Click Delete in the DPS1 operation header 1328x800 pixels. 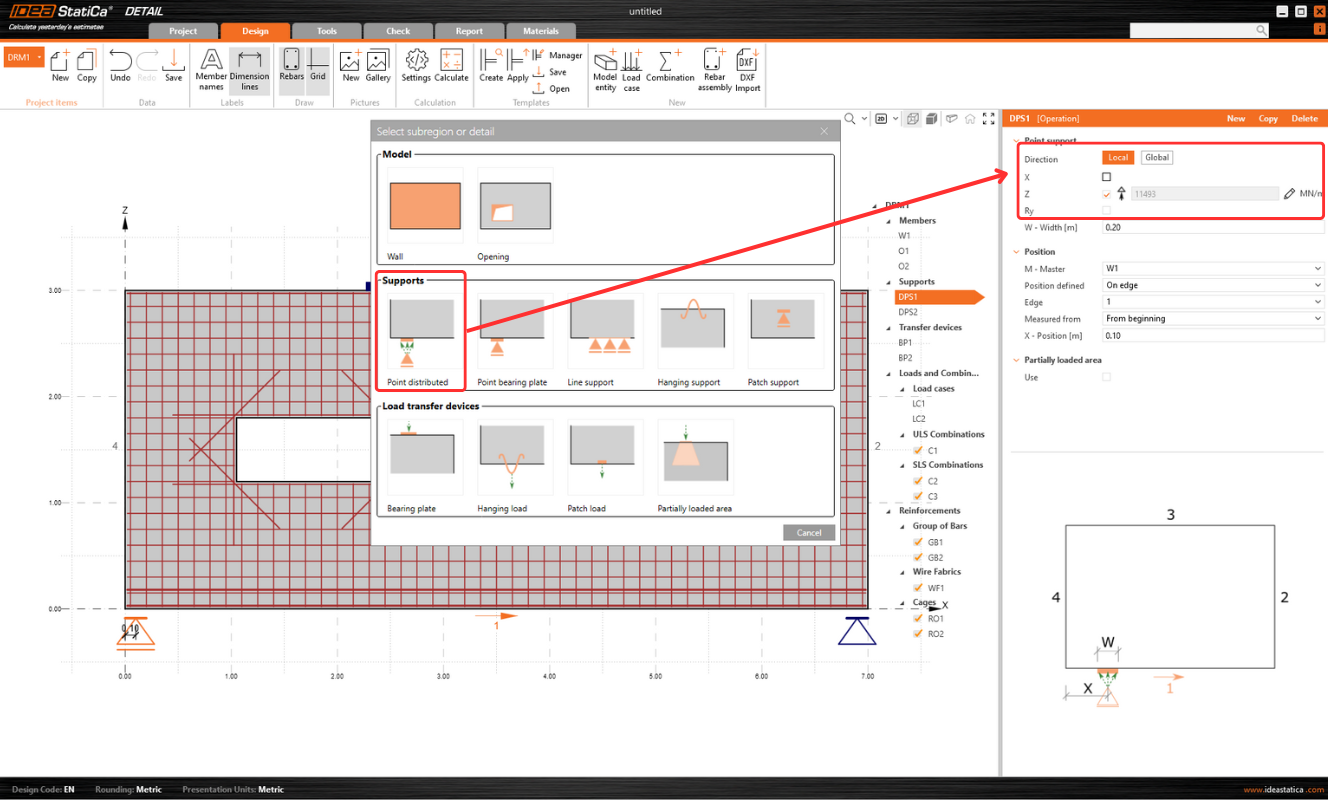[x=1304, y=118]
